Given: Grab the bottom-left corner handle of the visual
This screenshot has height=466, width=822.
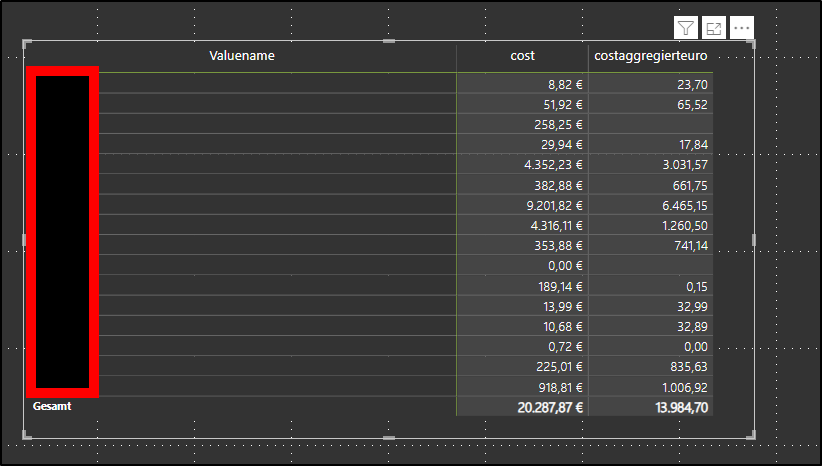Looking at the screenshot, I should [x=27, y=435].
